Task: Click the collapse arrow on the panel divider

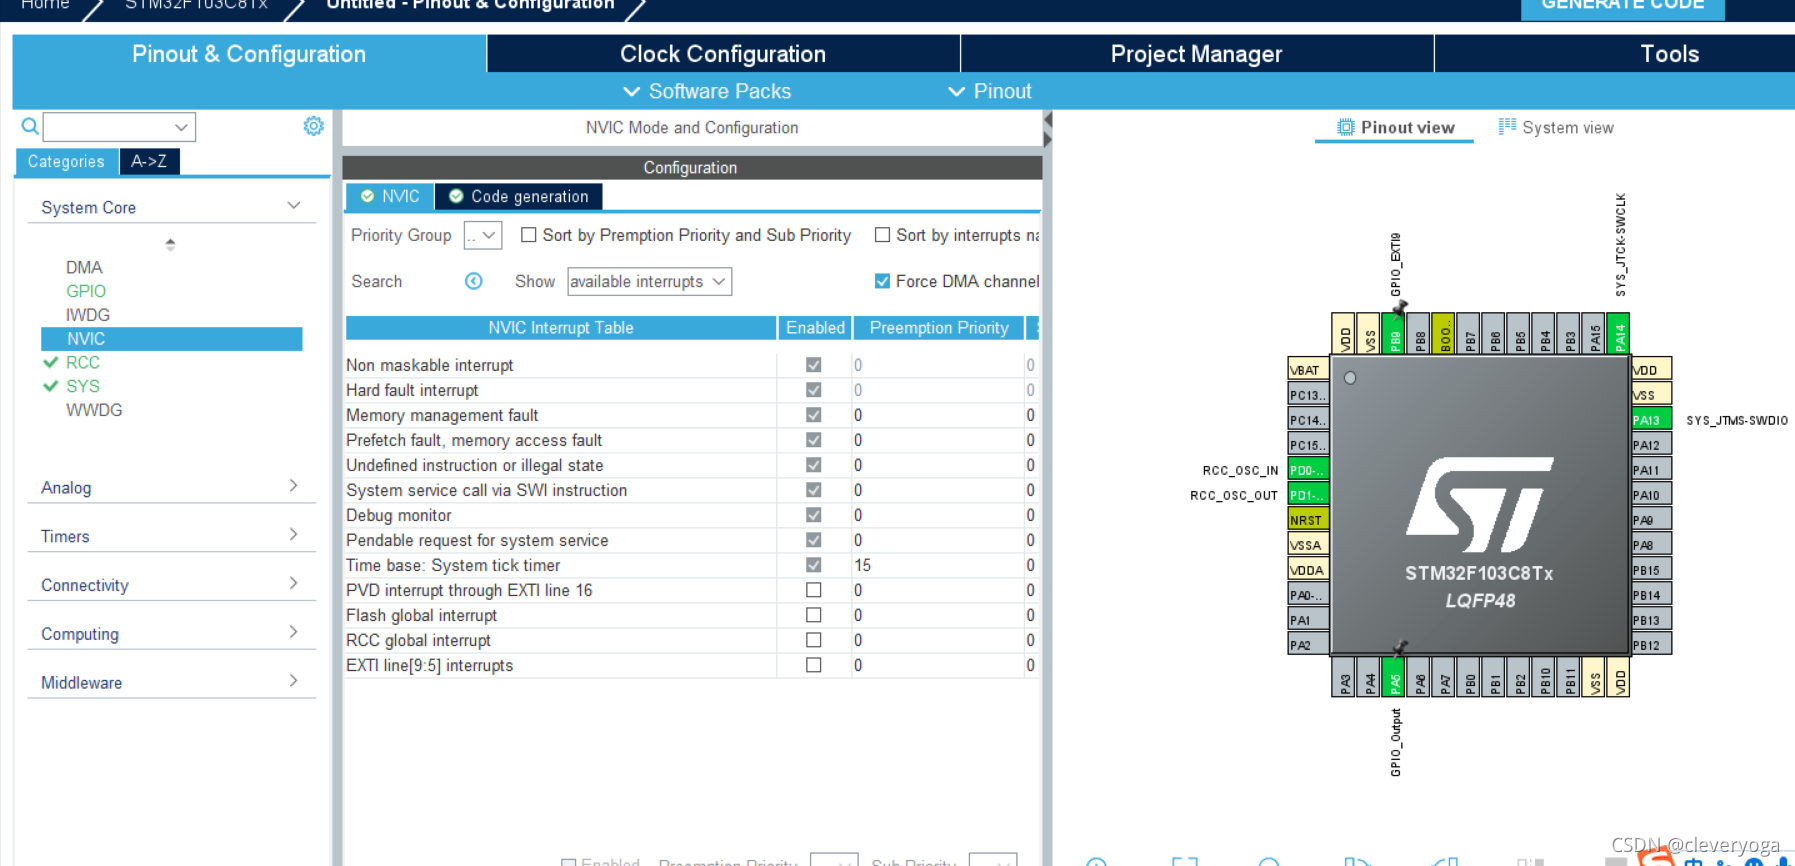Action: pos(1047,120)
